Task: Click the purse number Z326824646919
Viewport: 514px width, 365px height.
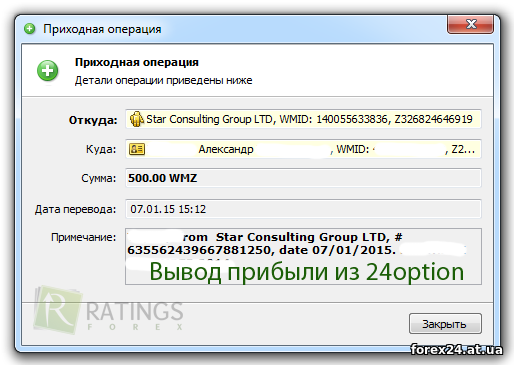Action: point(433,119)
